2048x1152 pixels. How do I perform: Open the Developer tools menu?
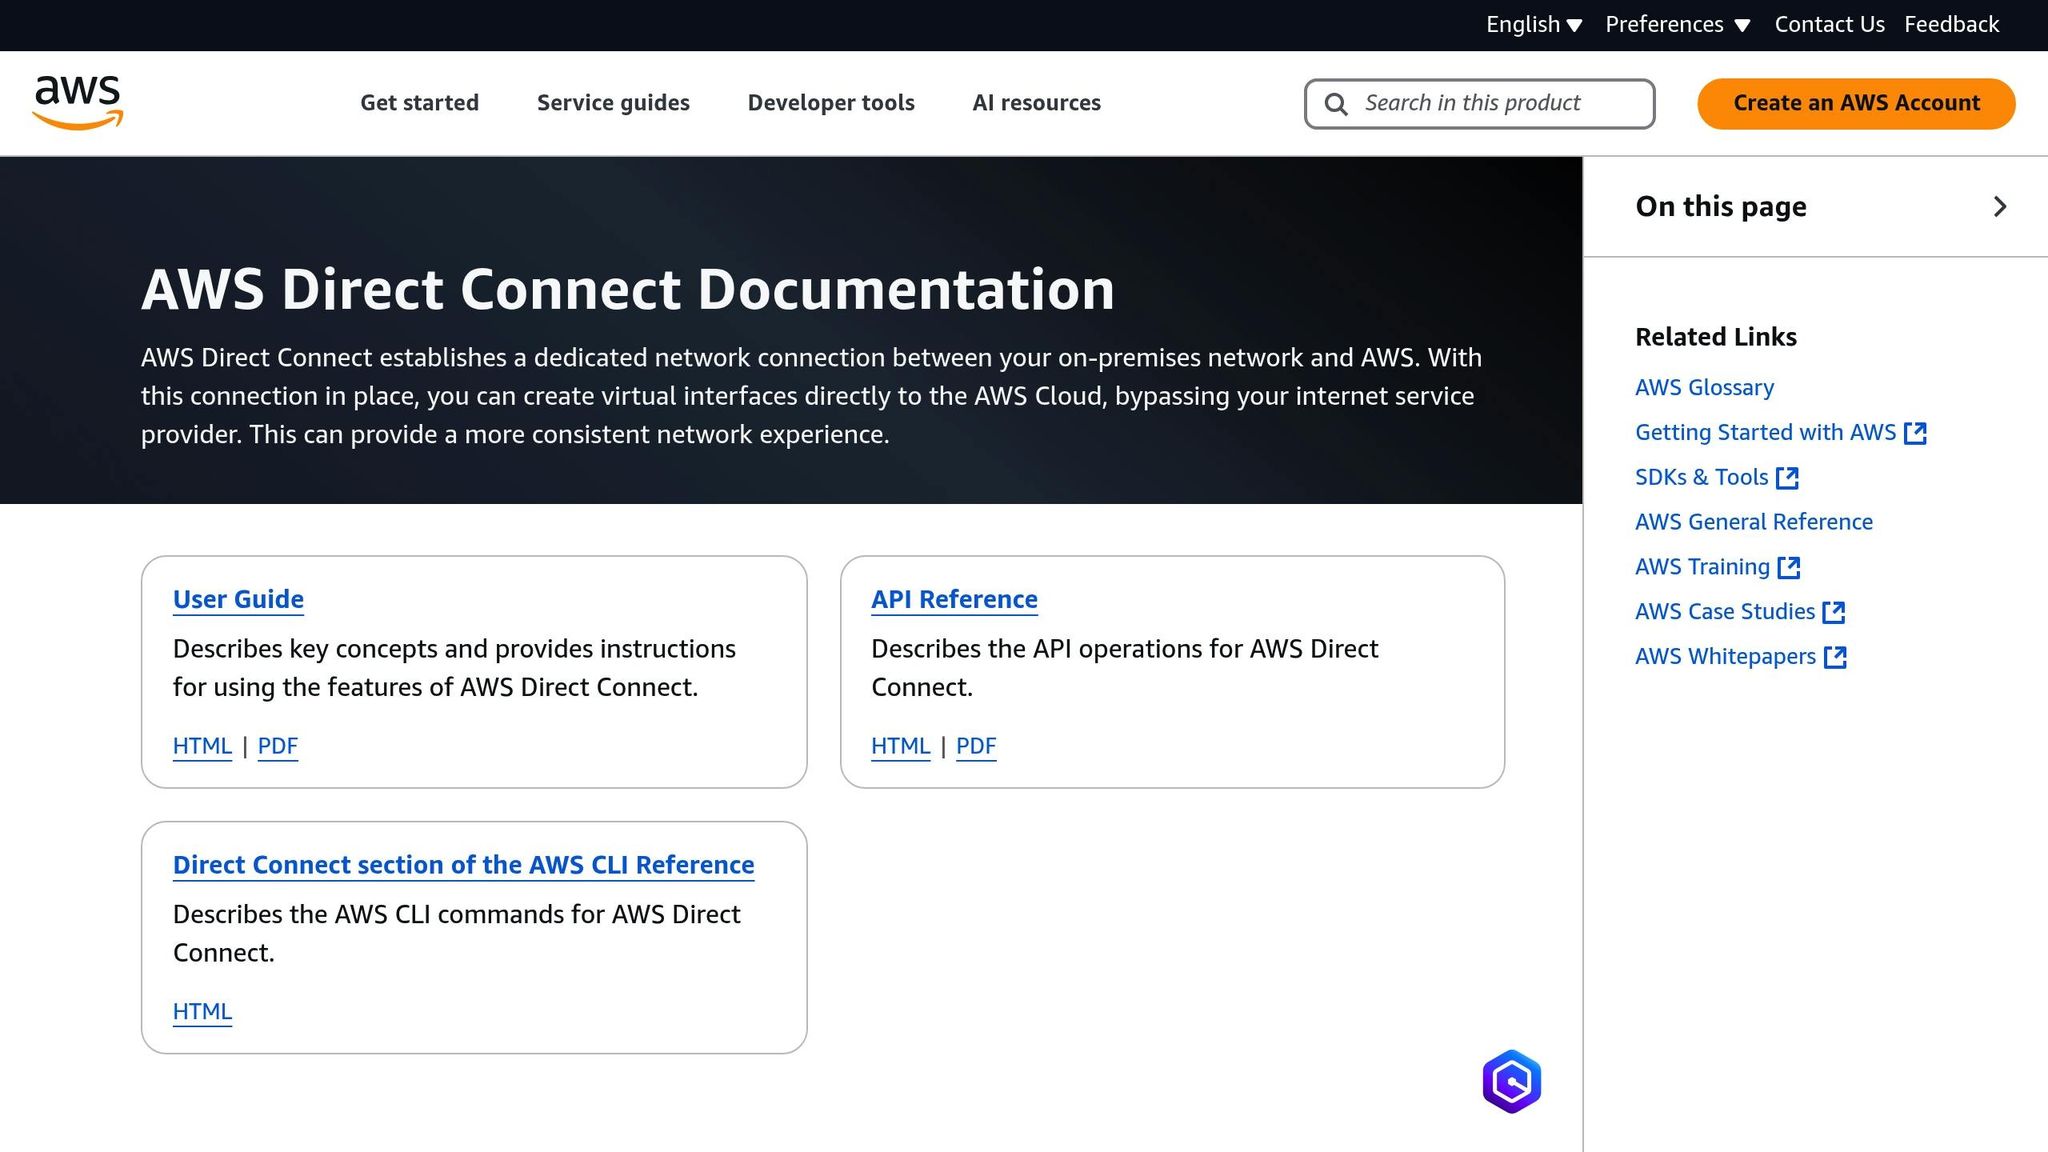point(831,103)
